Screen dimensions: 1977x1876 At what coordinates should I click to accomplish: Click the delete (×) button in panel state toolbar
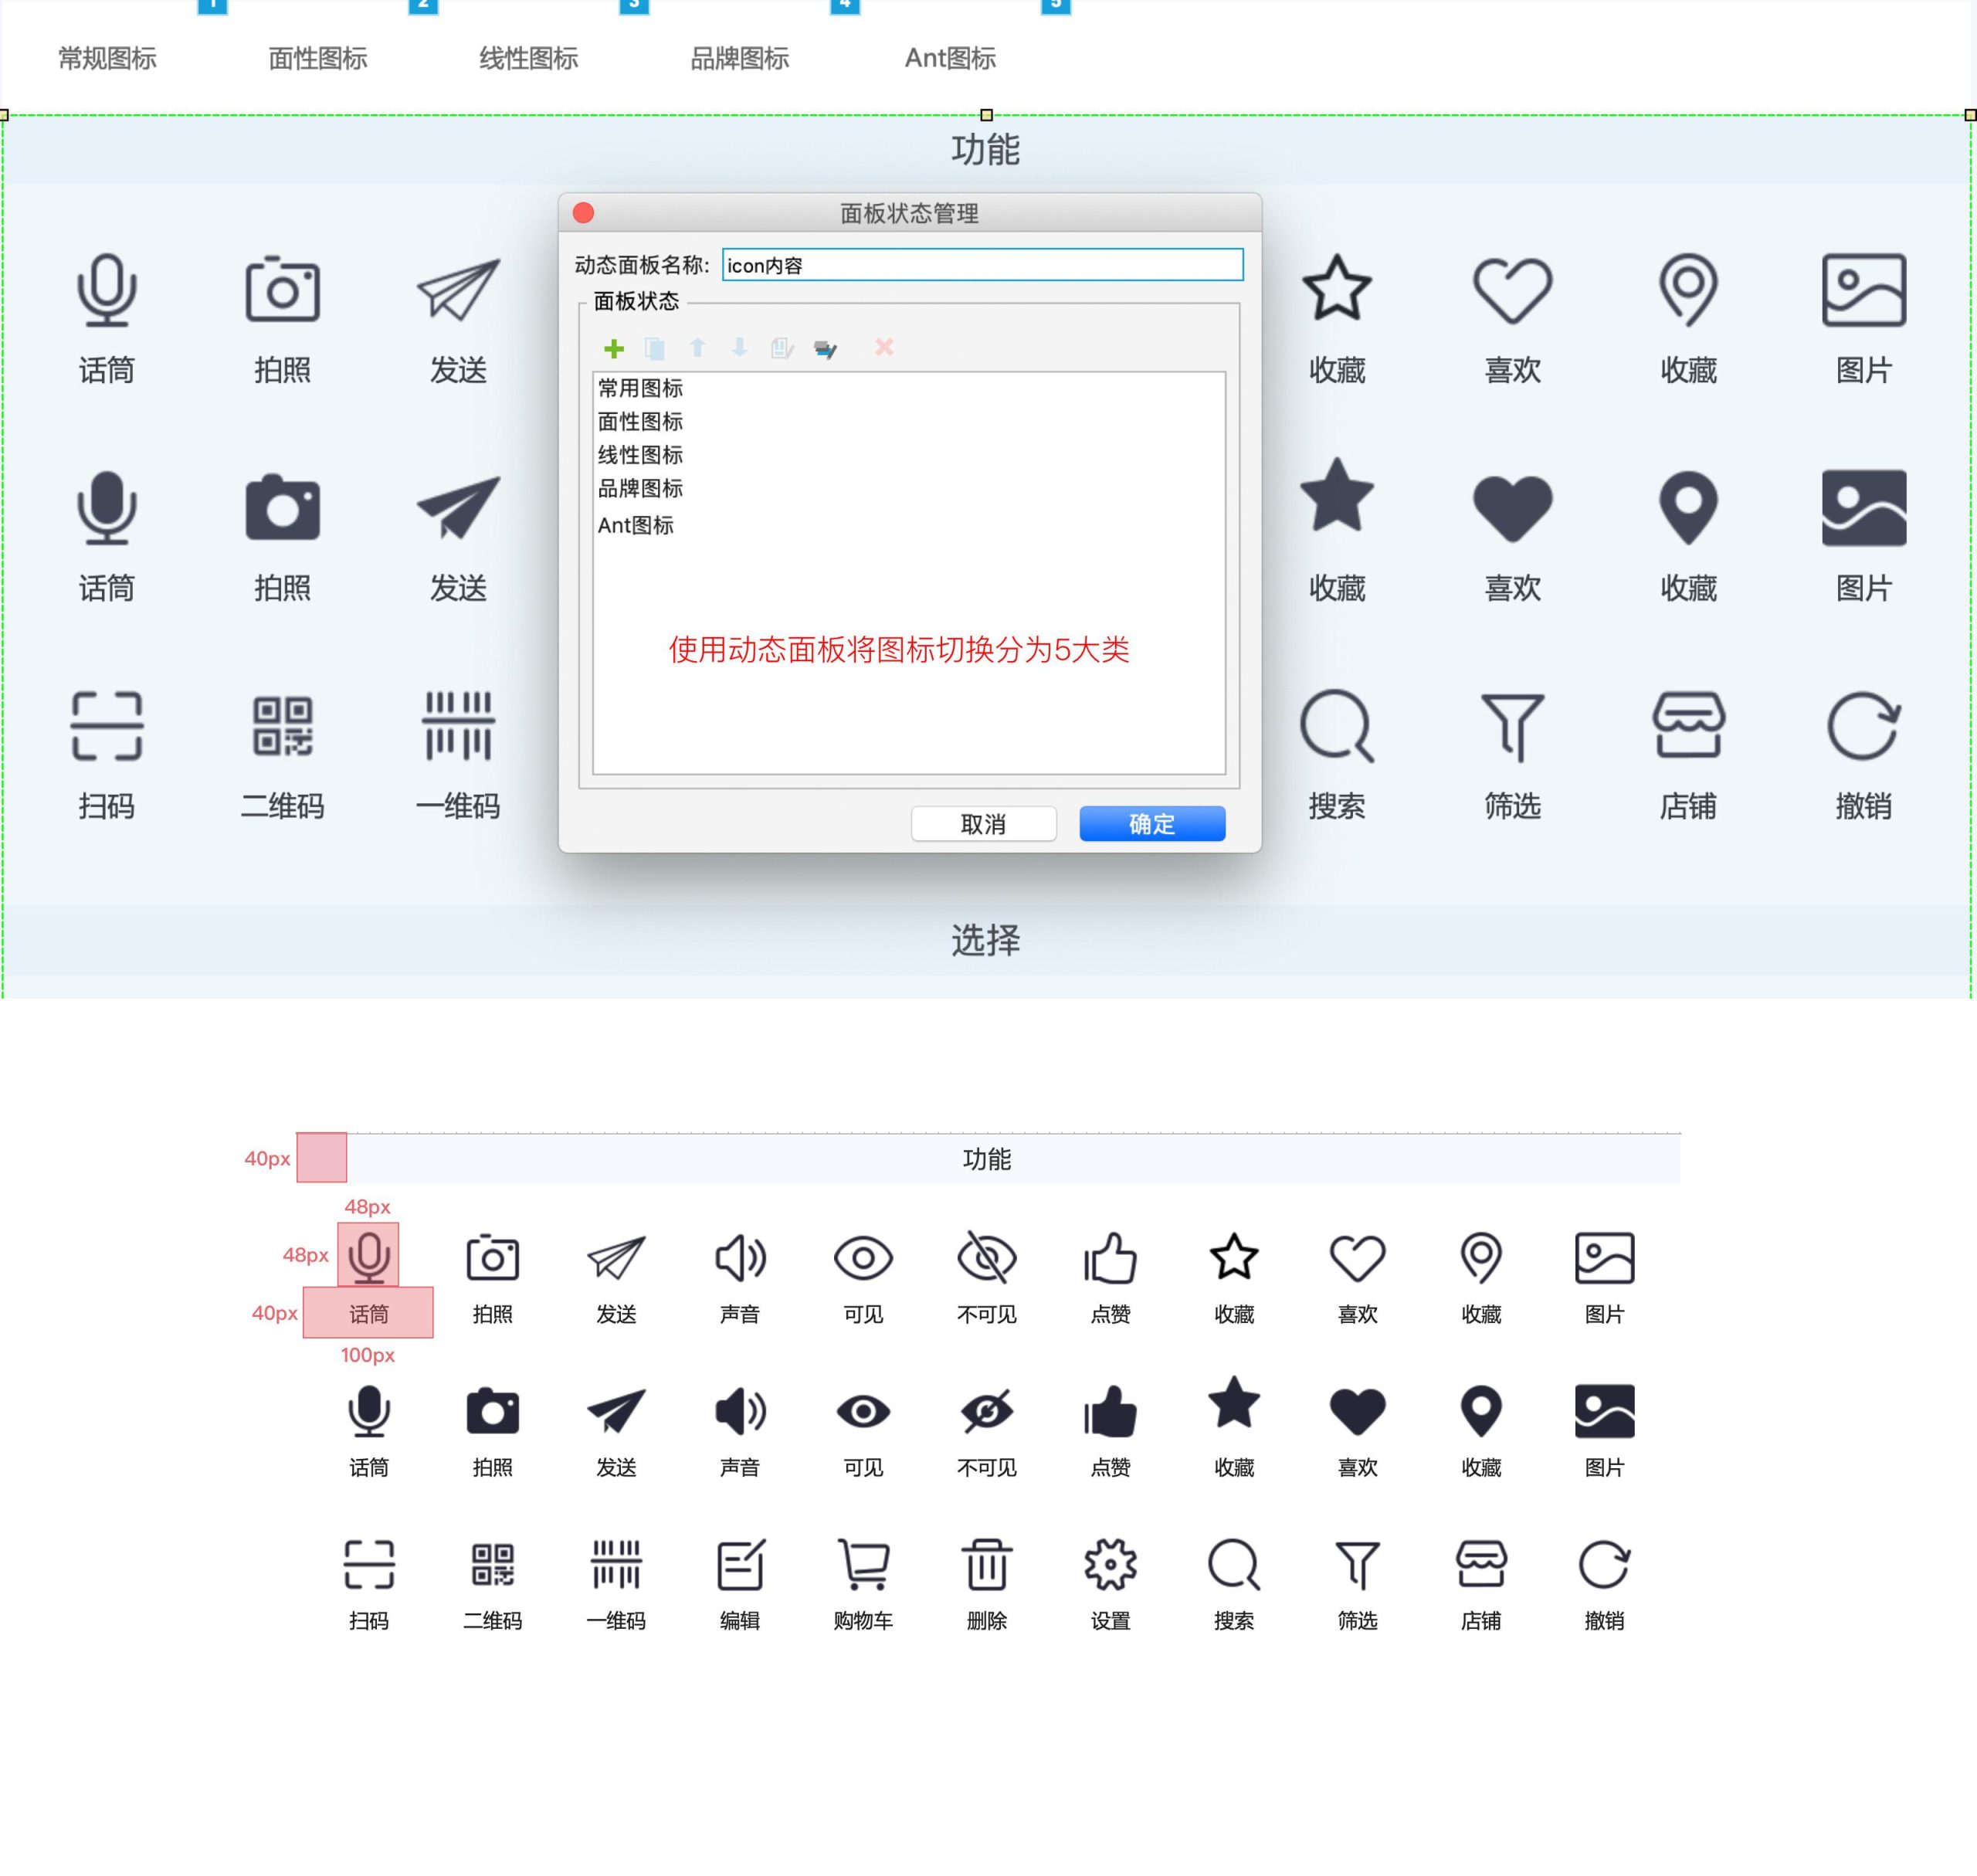click(x=885, y=348)
